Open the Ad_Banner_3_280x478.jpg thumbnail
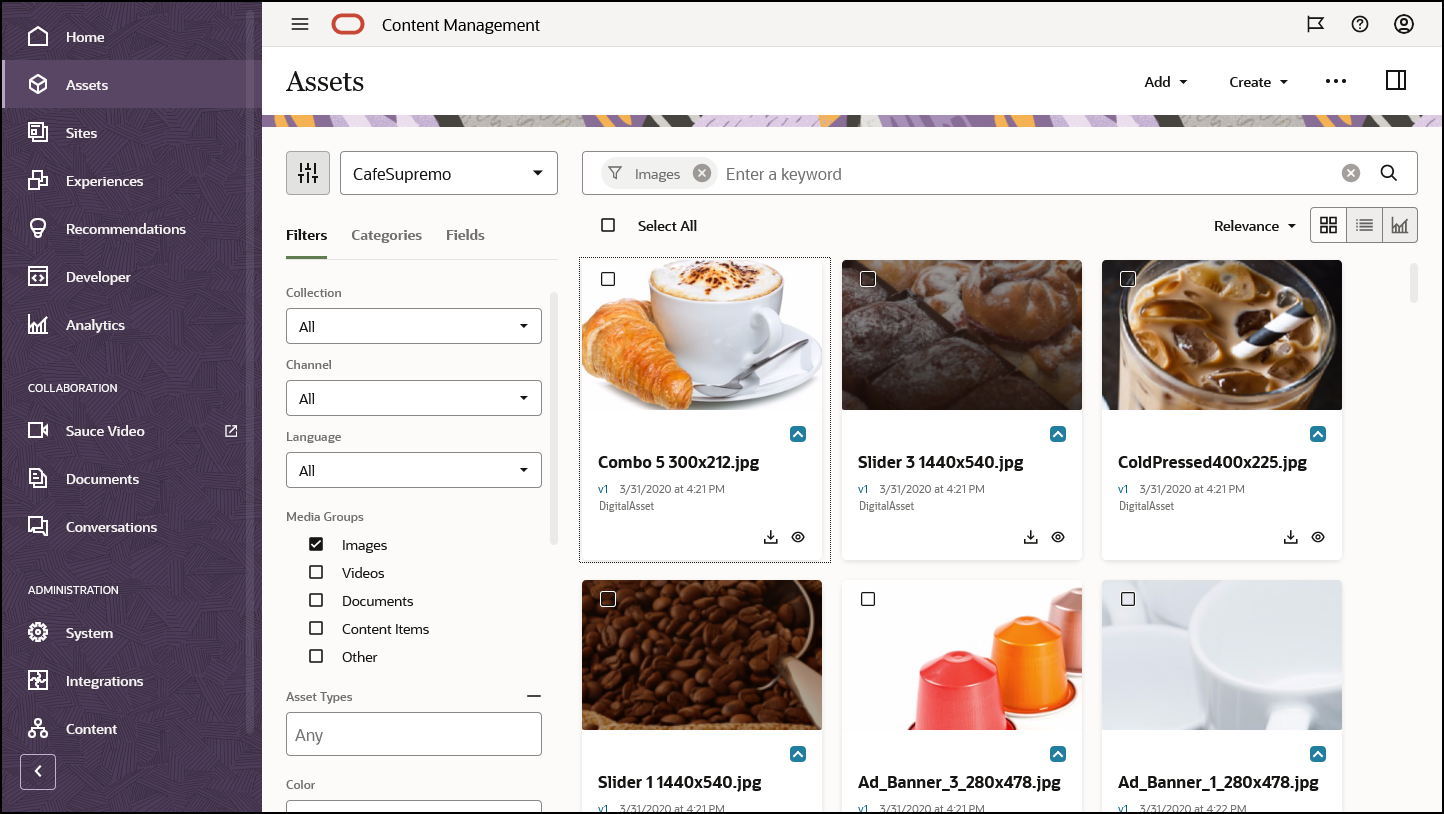1444x814 pixels. pyautogui.click(x=962, y=655)
